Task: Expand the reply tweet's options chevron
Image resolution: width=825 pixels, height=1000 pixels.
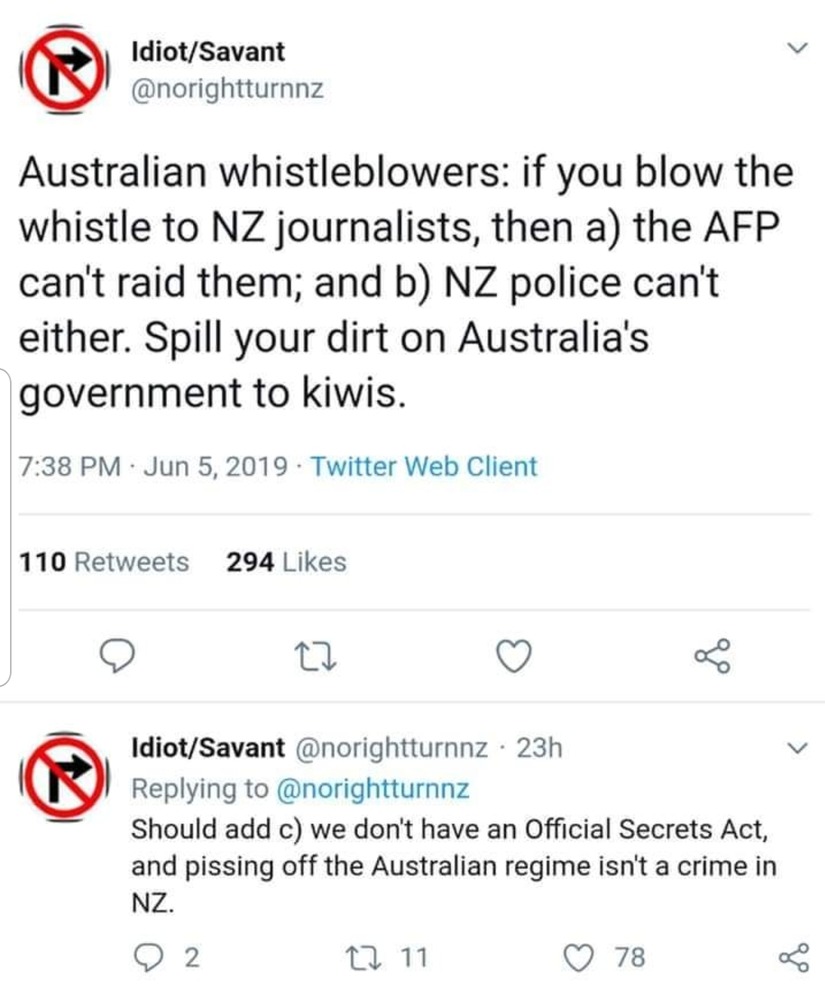Action: (x=797, y=748)
